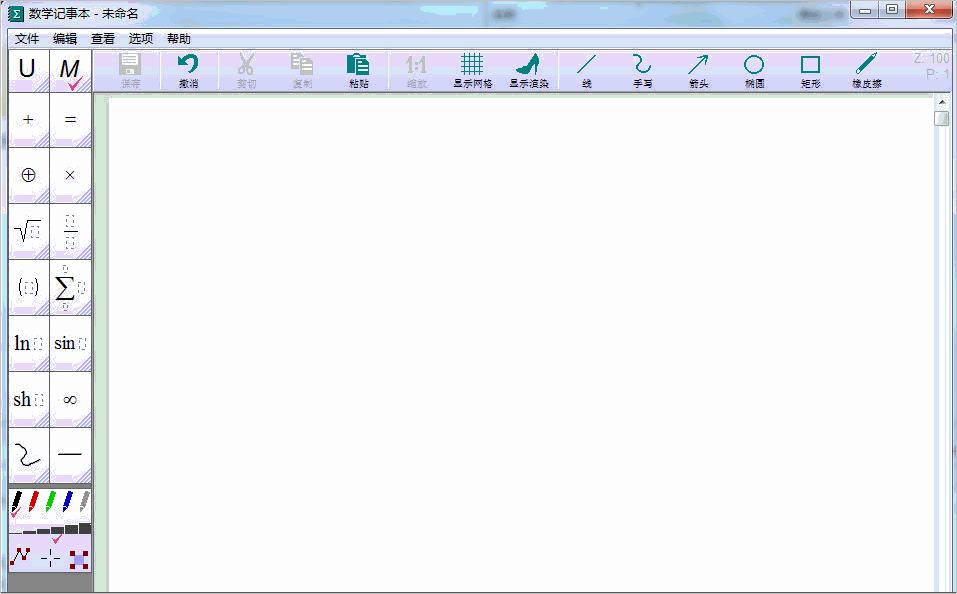
Task: Select the crosshair cursor mode icon
Action: [51, 558]
